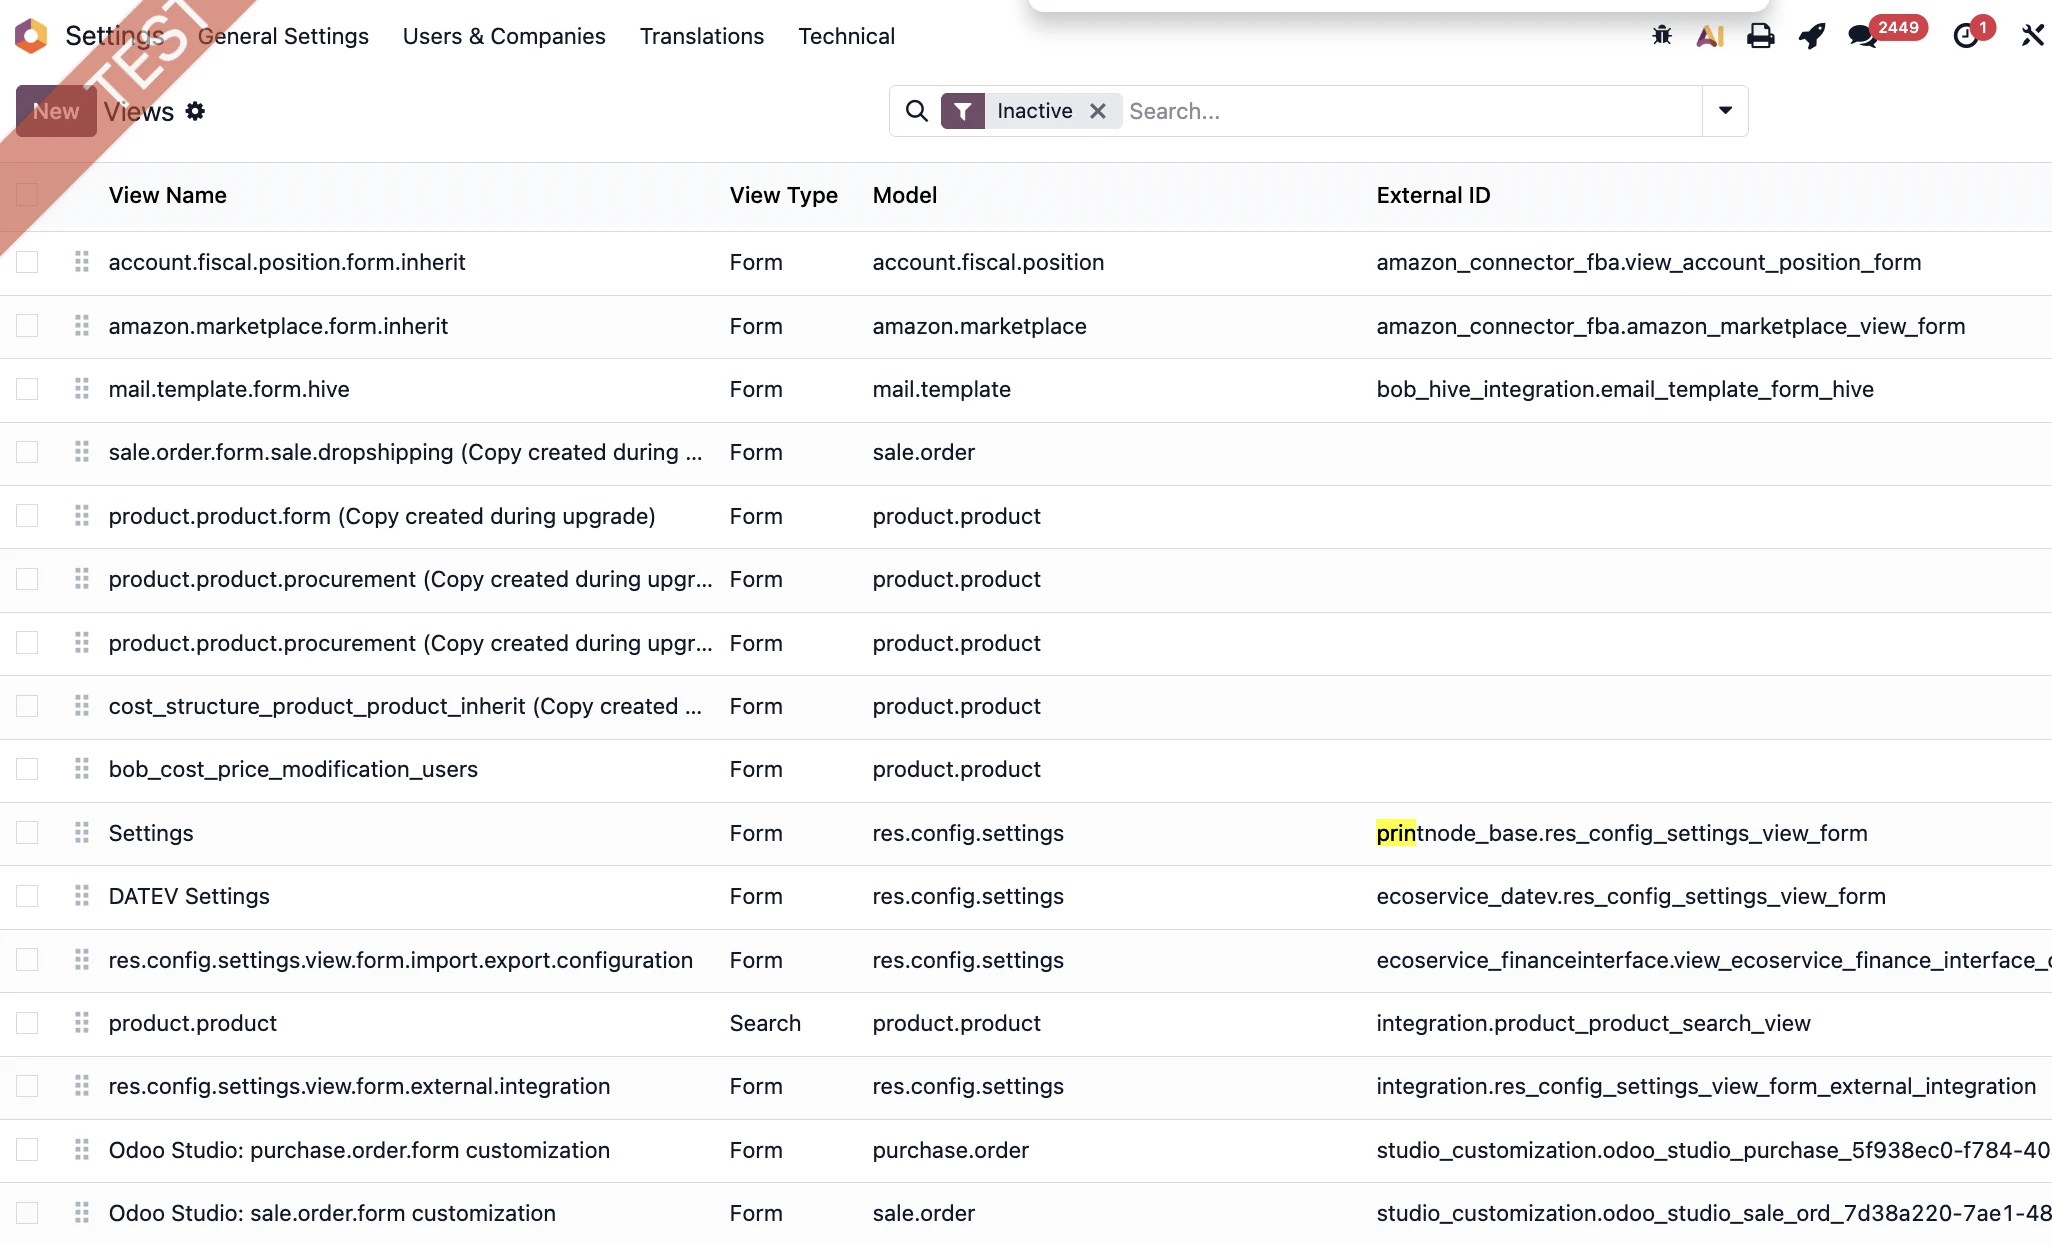The image size is (2052, 1246).
Task: Remove the Inactive filter facet
Action: coord(1098,111)
